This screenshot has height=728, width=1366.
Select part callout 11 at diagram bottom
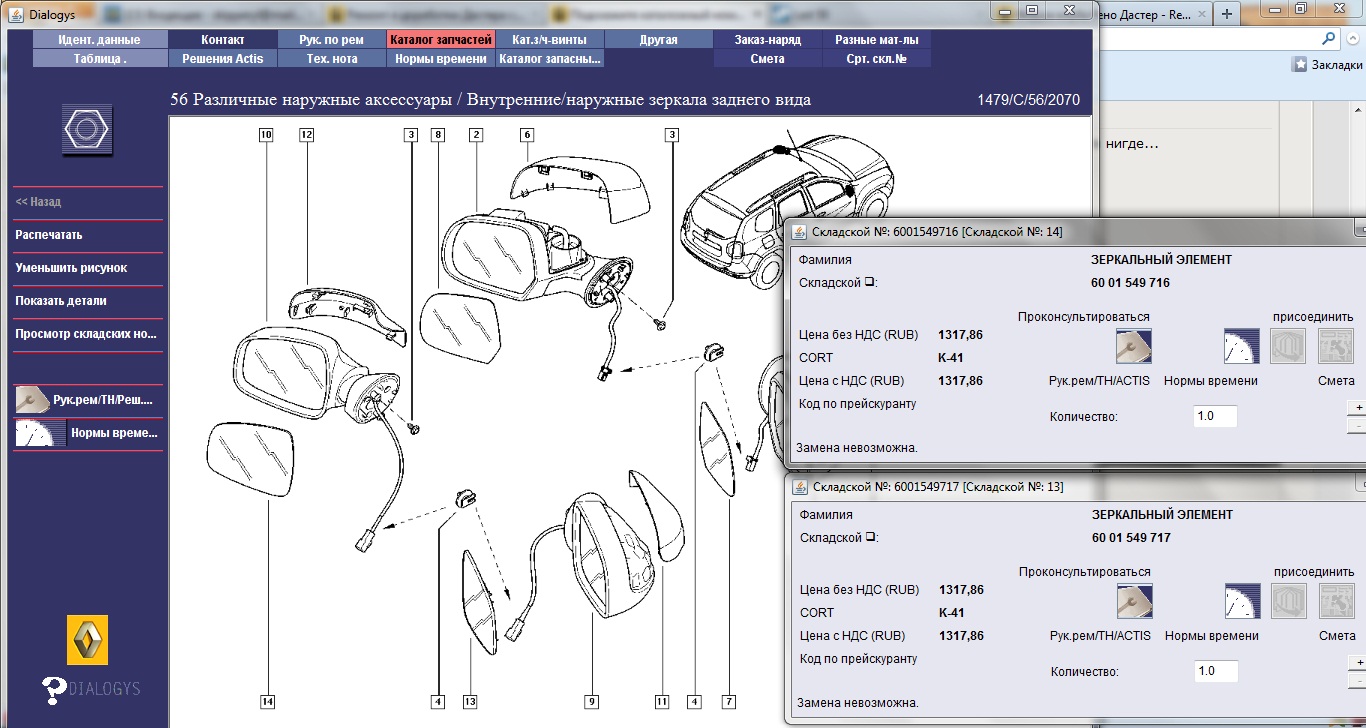click(x=661, y=702)
